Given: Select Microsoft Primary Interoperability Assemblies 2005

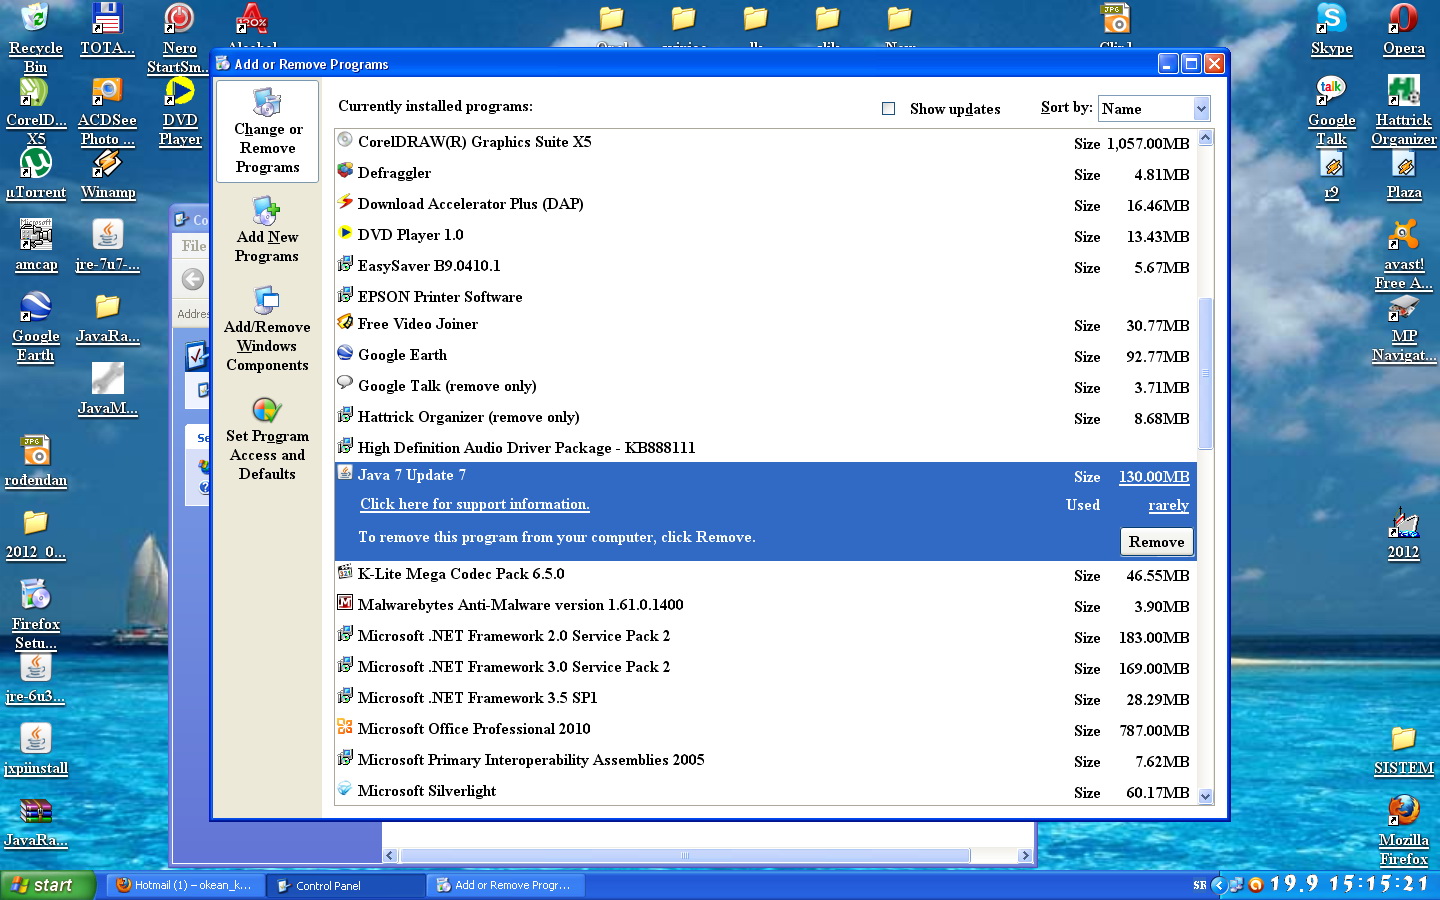Looking at the screenshot, I should [x=765, y=759].
